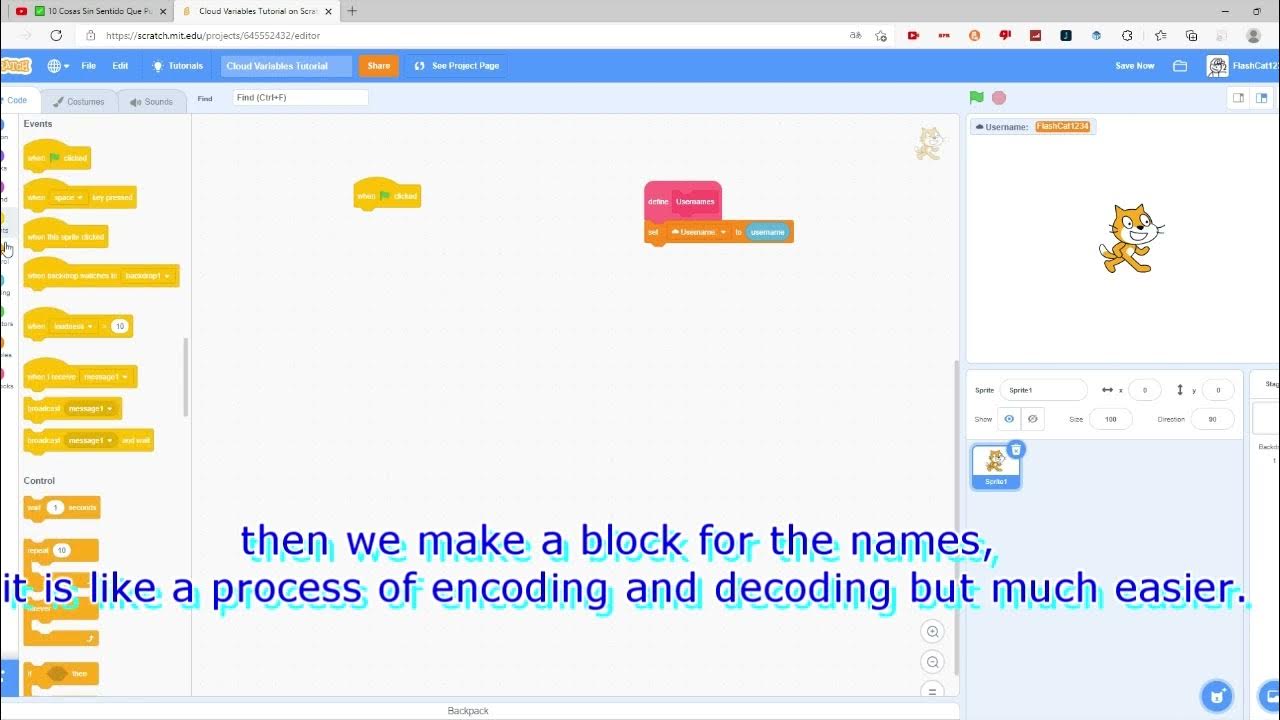Reset workspace zoom with equals icon

(933, 691)
